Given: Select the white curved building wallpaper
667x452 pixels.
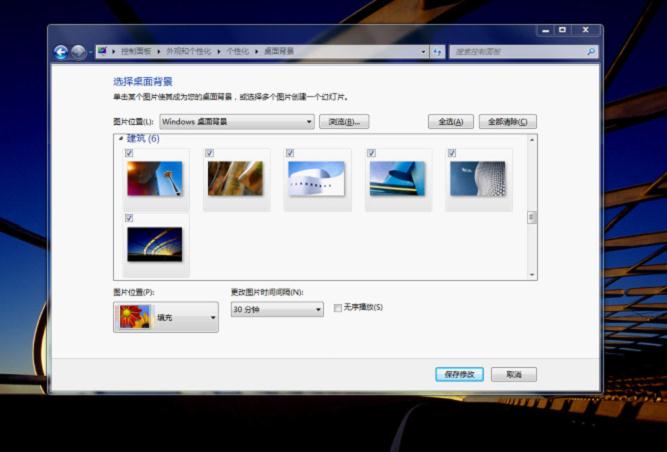Looking at the screenshot, I should pyautogui.click(x=316, y=179).
